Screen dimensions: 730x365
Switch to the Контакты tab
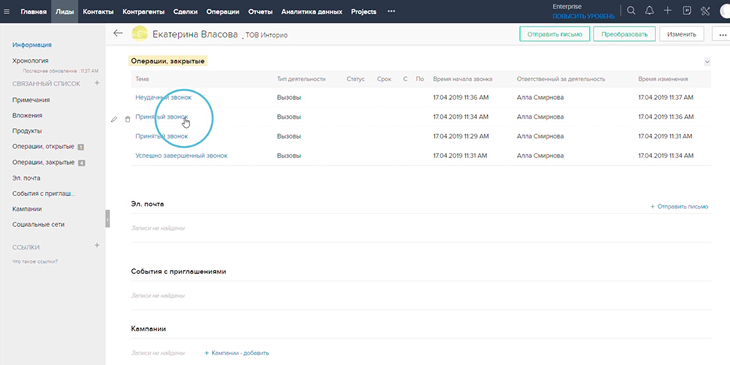tap(98, 12)
